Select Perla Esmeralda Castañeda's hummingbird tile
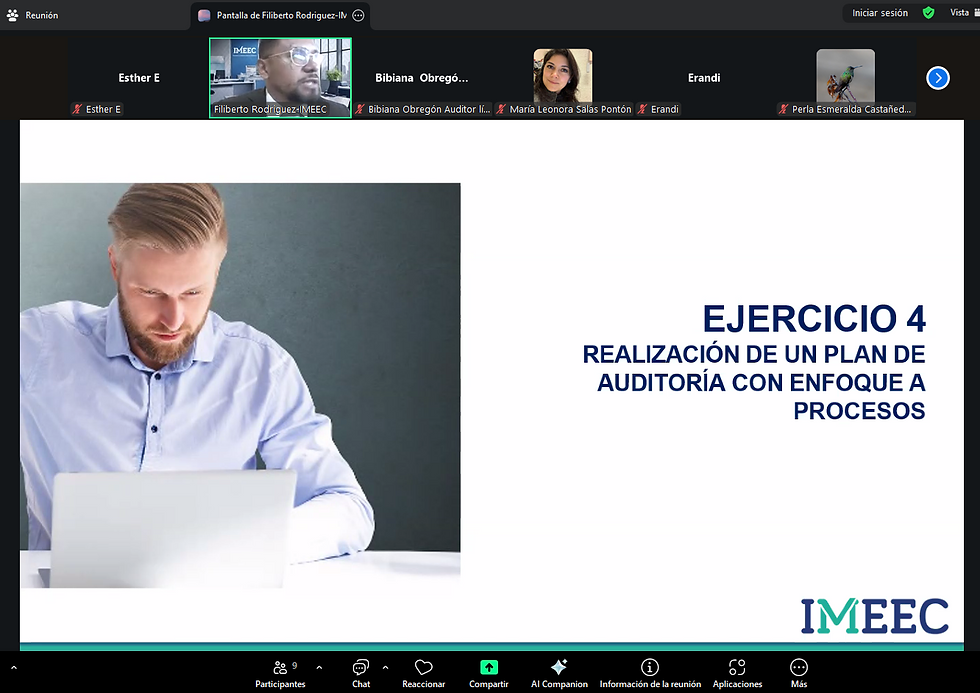 click(846, 77)
